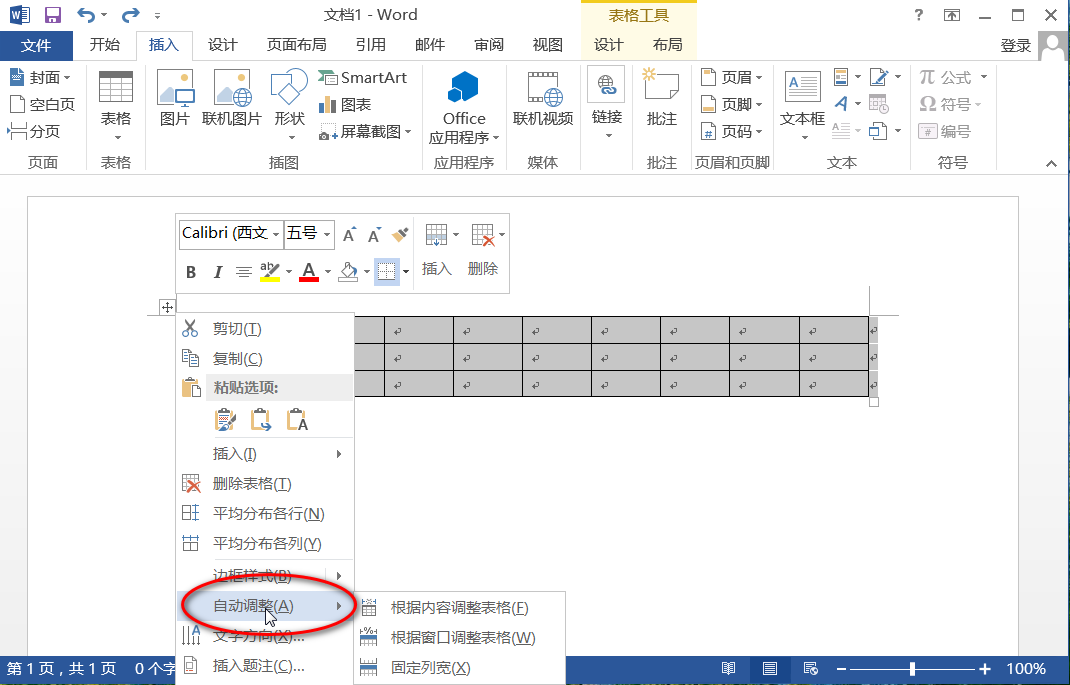The width and height of the screenshot is (1070, 685).
Task: Insert online pictures (联机图片)
Action: pyautogui.click(x=232, y=99)
